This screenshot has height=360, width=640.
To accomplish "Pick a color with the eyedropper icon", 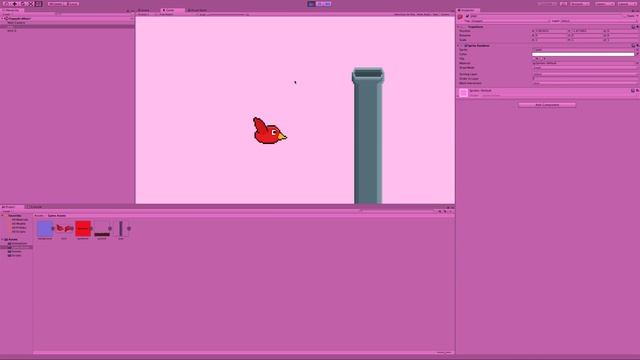I will click(x=637, y=54).
